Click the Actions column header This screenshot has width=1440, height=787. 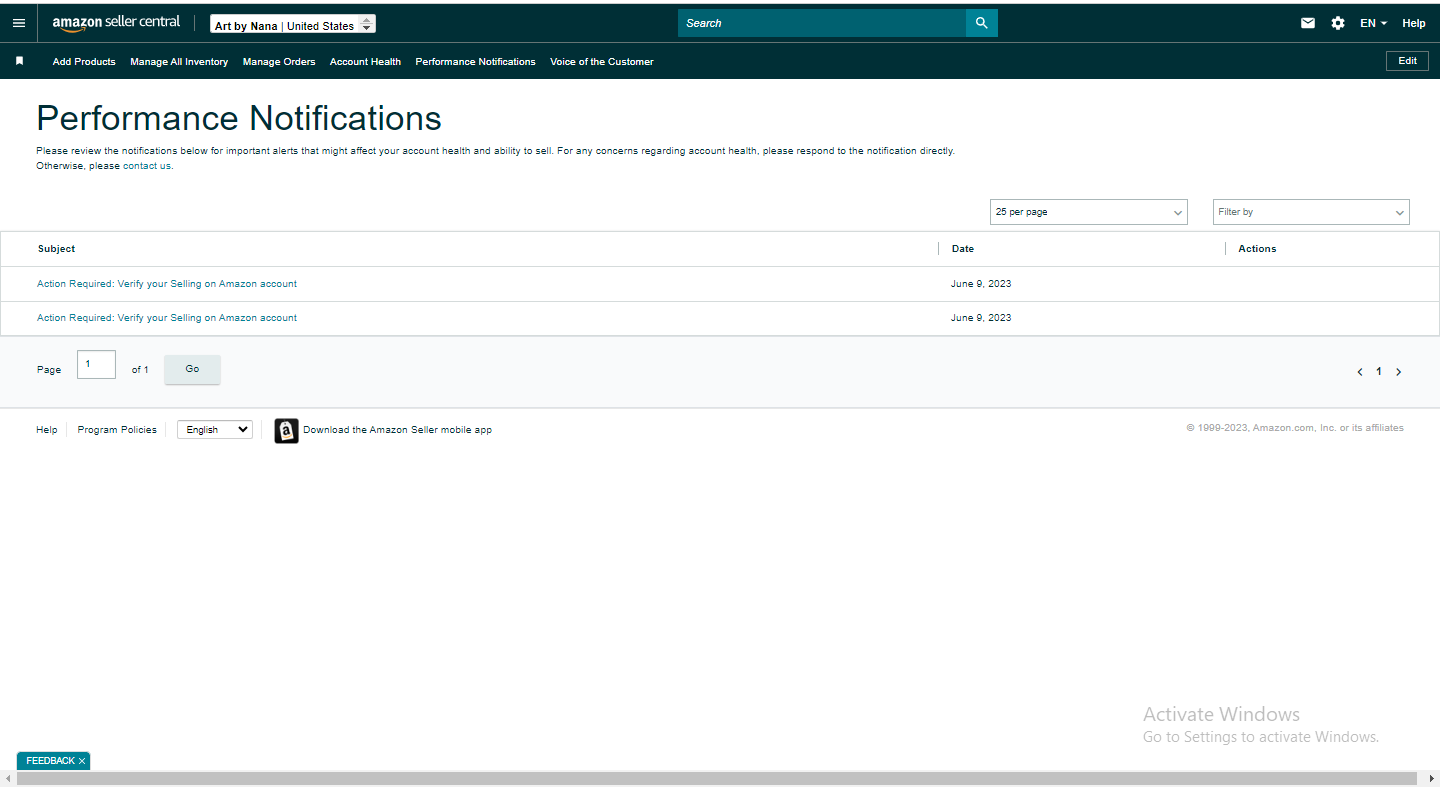(x=1257, y=249)
